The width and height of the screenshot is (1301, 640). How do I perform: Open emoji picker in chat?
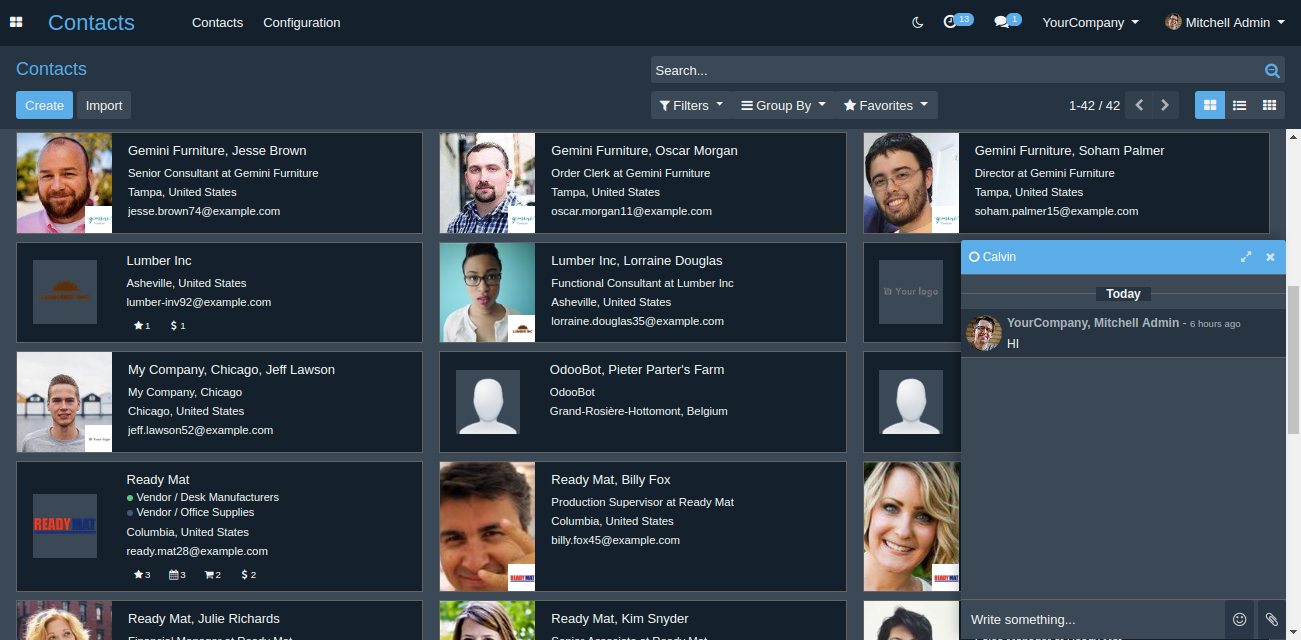pos(1240,619)
